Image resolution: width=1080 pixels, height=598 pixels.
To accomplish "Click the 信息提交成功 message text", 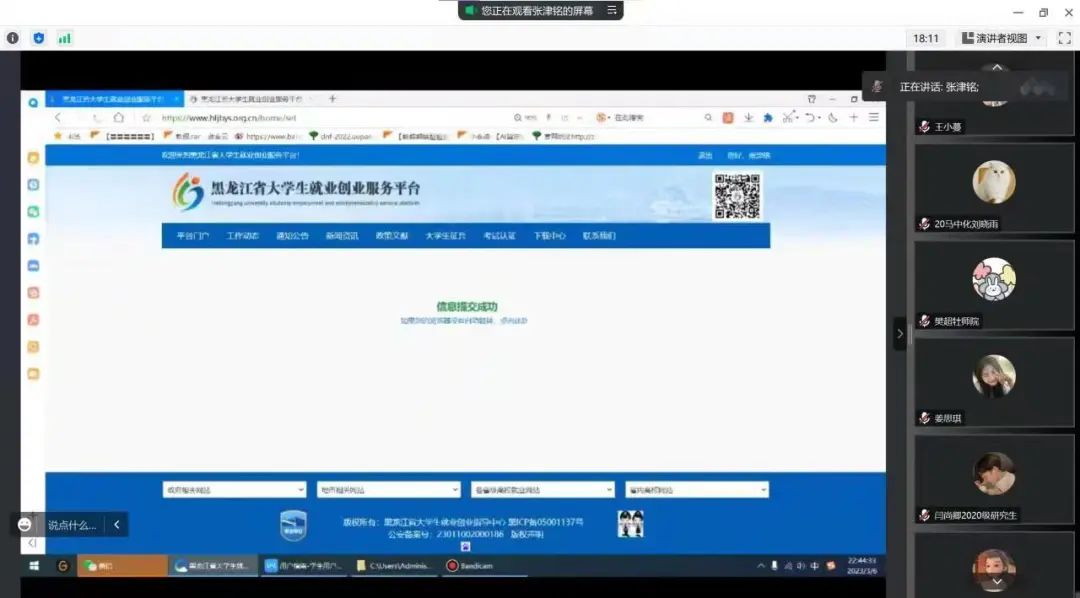I will pos(466,307).
